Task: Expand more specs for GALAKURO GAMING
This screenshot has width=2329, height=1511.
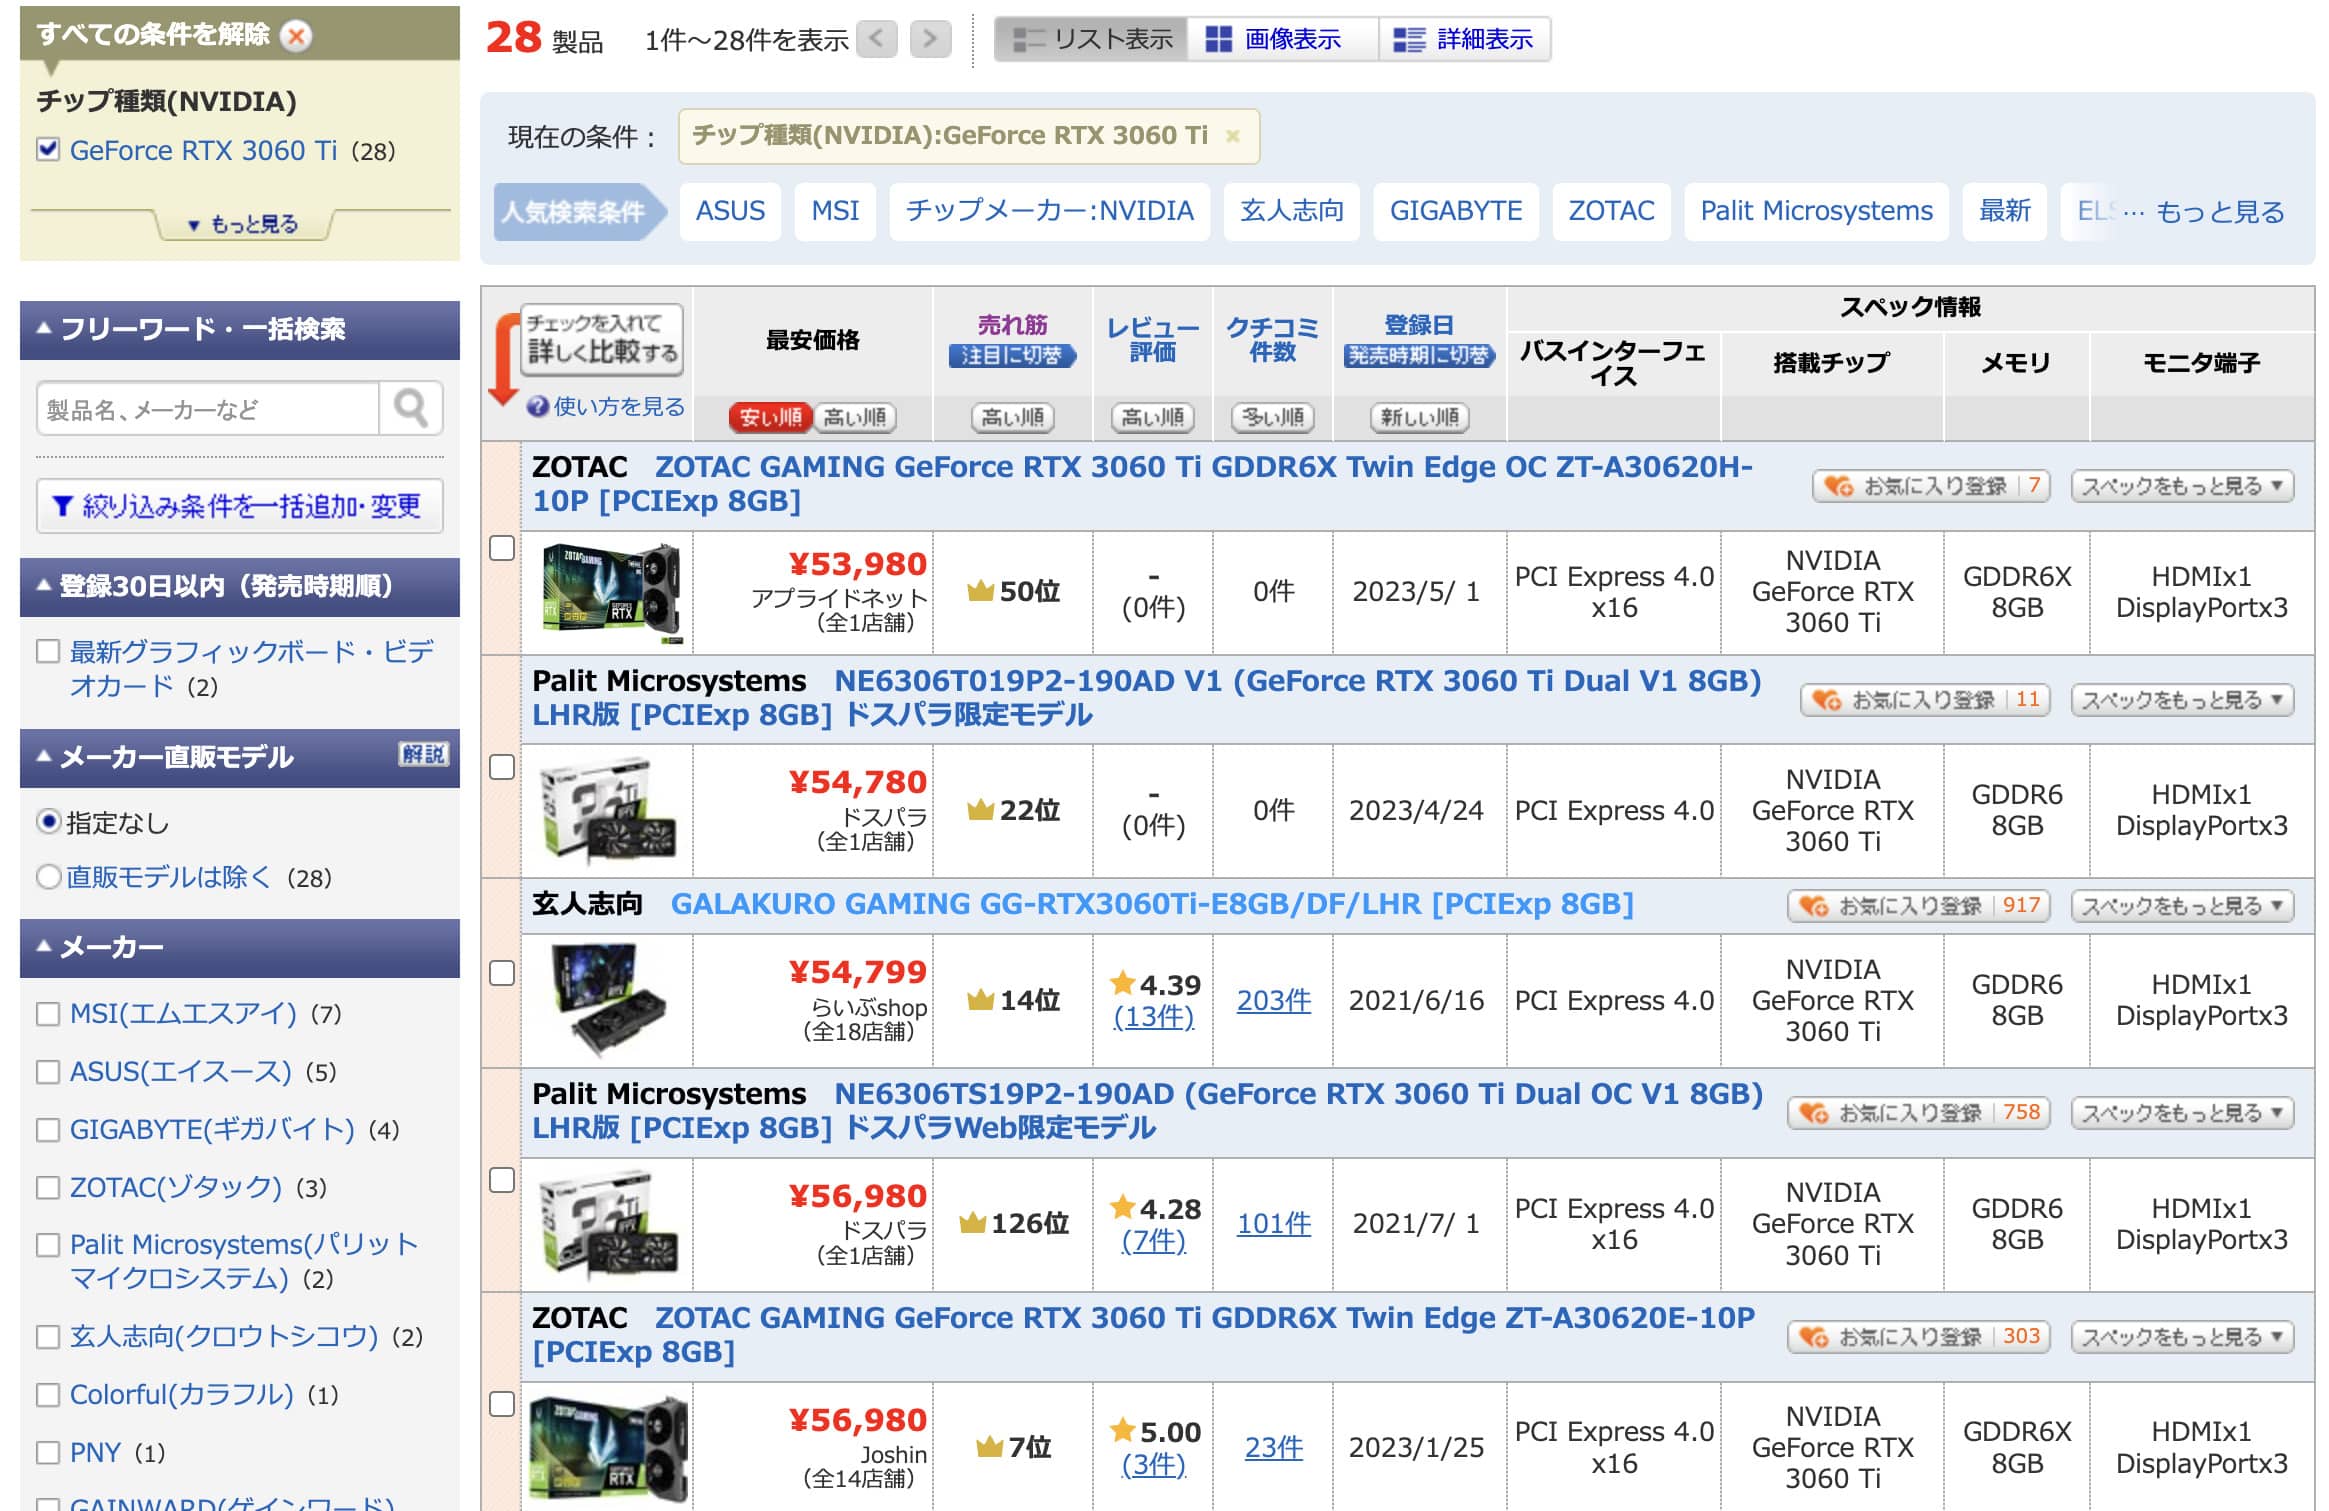Action: [x=2182, y=906]
